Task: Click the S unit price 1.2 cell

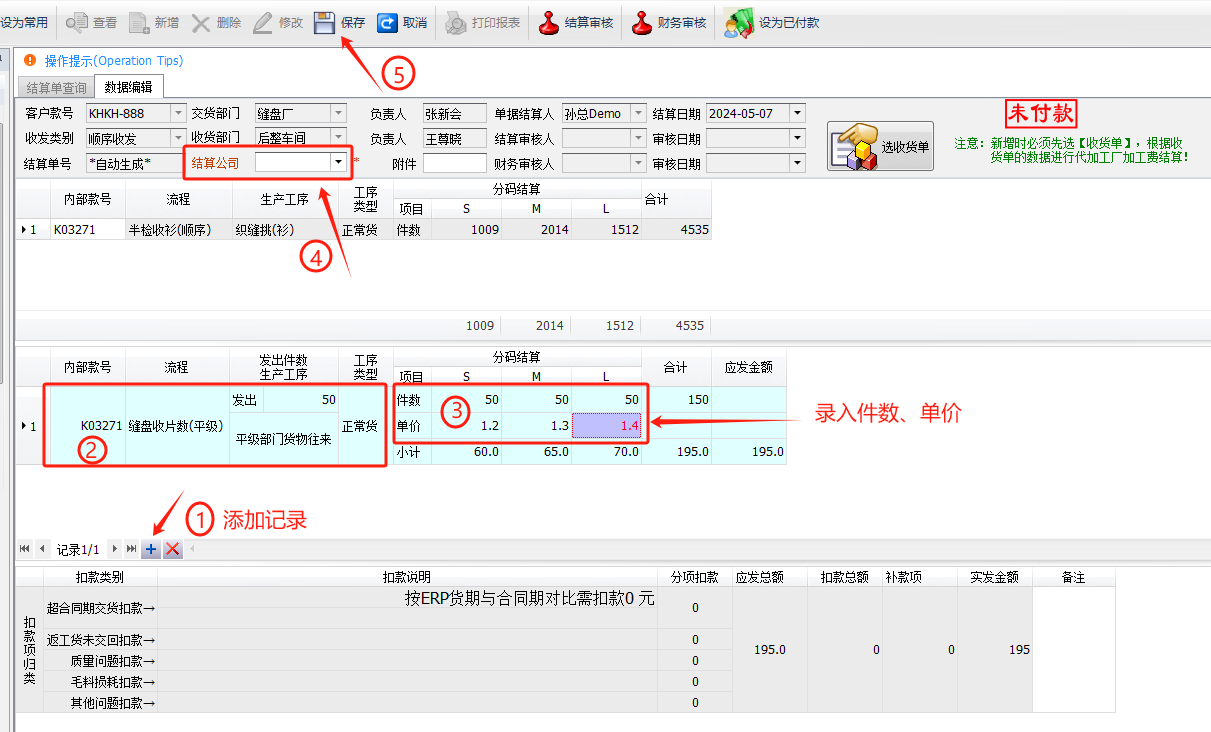Action: 466,426
